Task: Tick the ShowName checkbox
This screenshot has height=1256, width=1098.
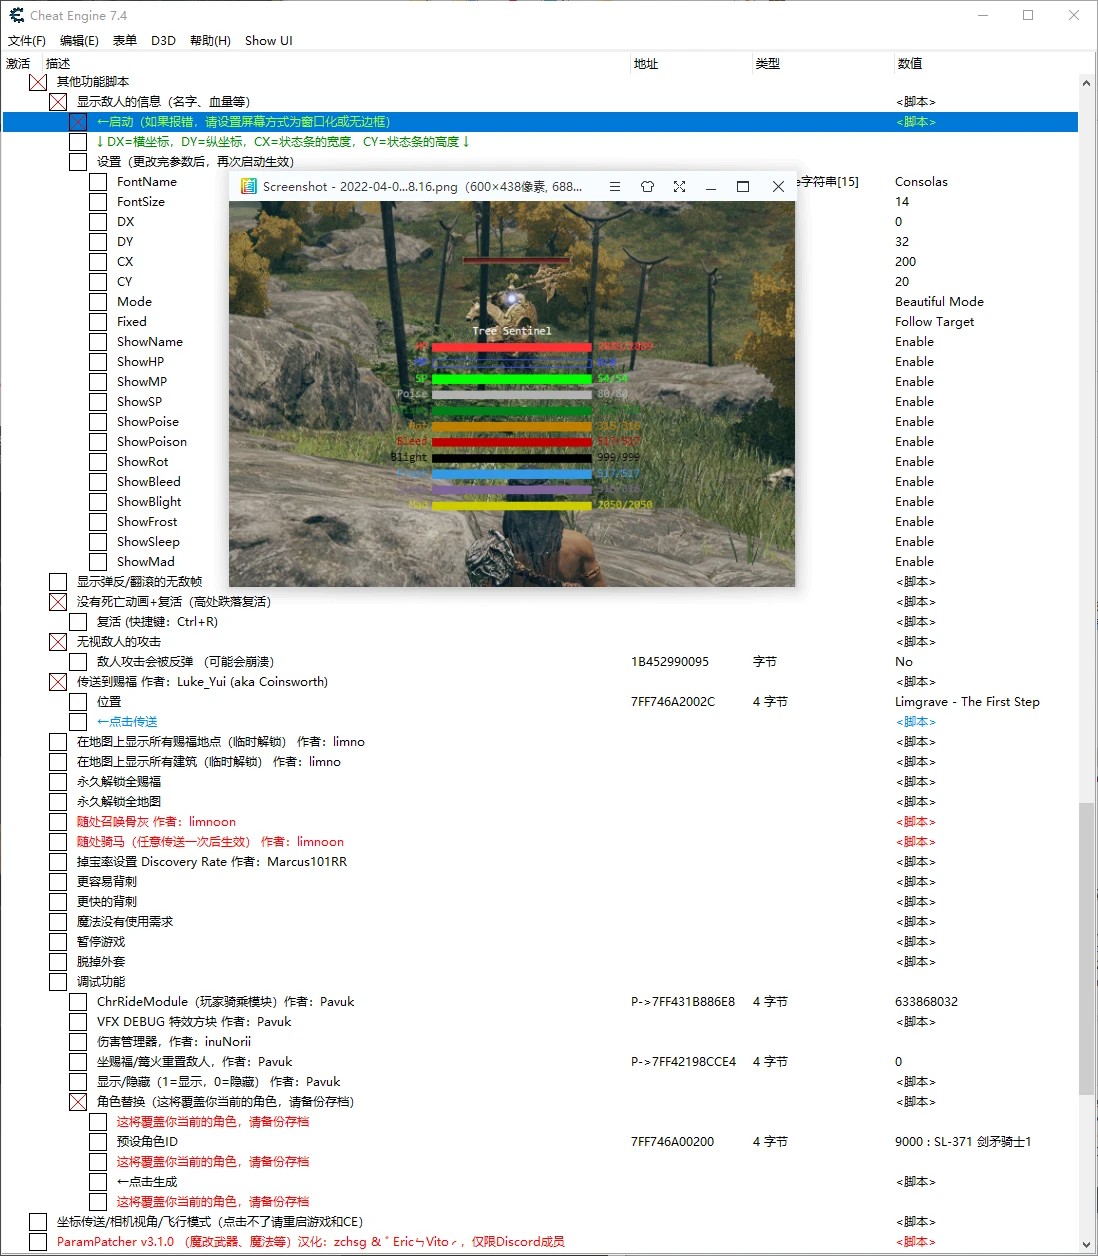Action: (98, 342)
